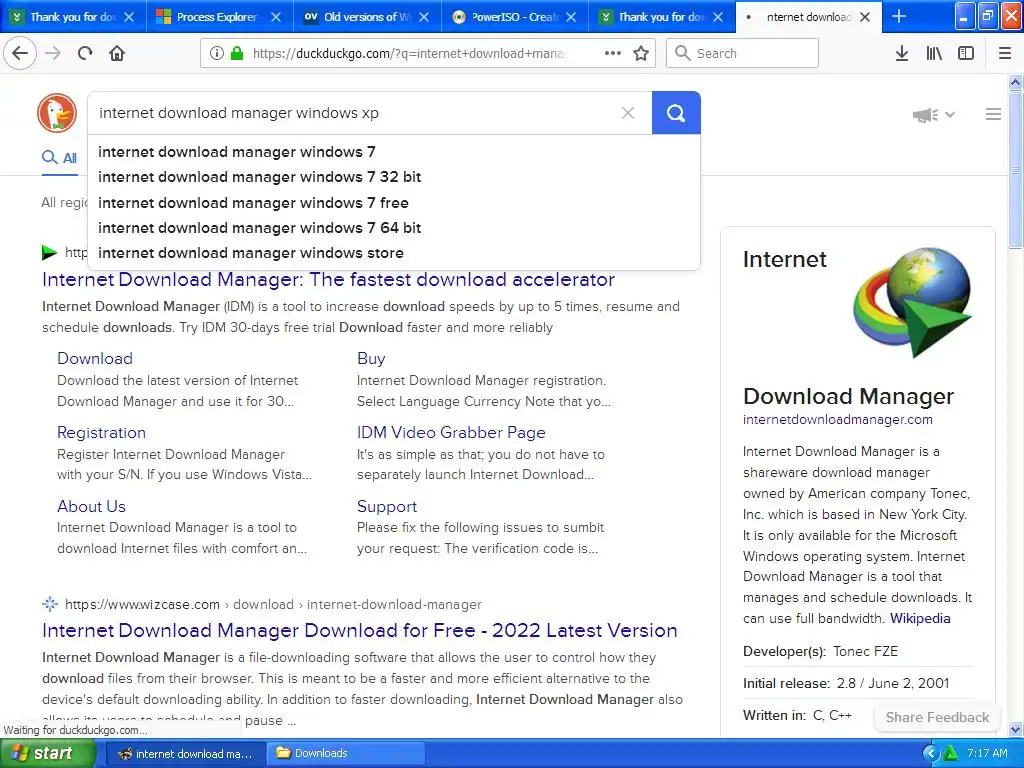
Task: Open the DuckDuckGo megaphone dropdown
Action: 934,115
